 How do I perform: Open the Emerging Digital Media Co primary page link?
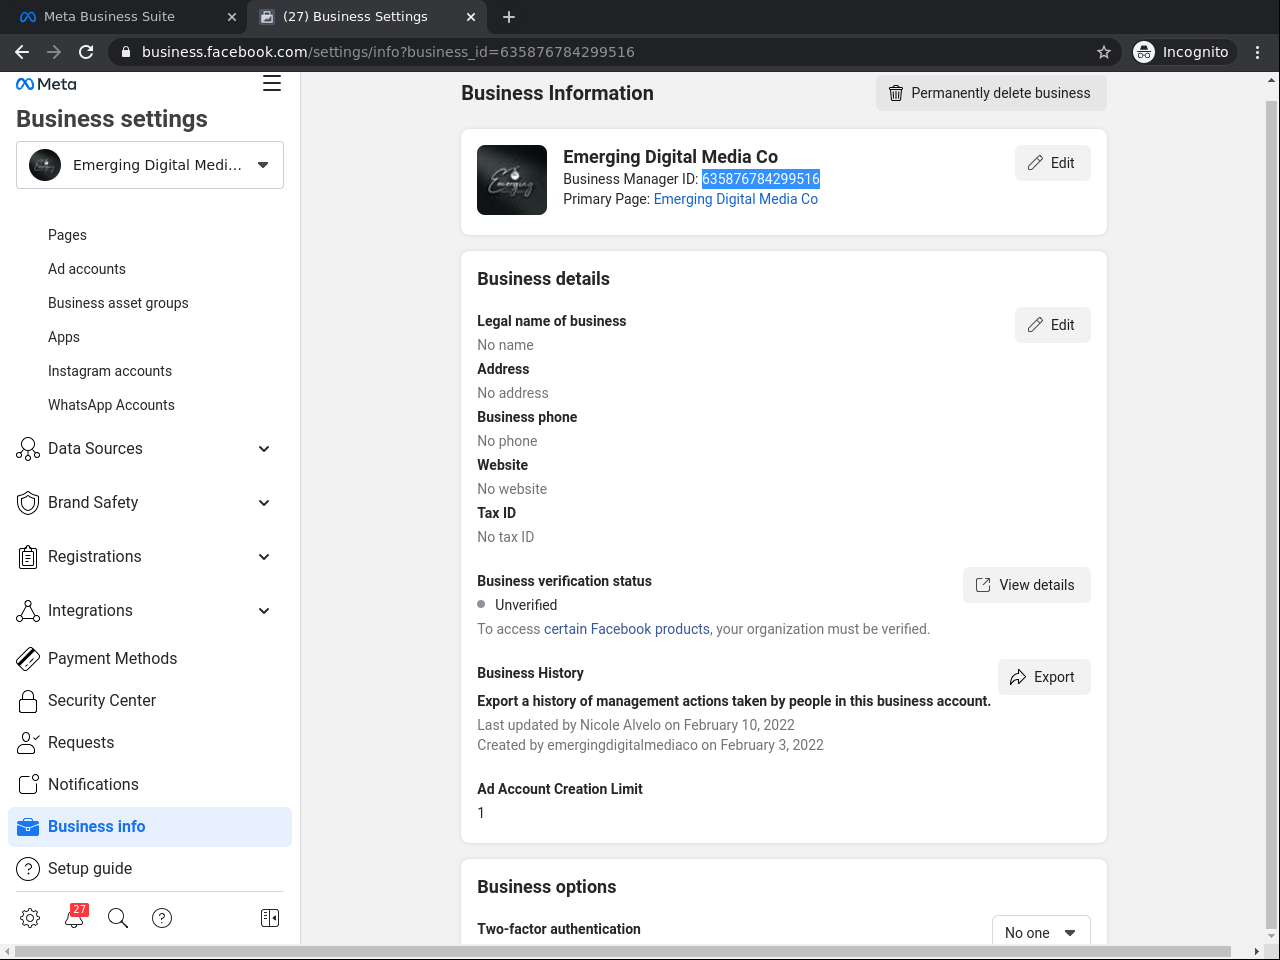(735, 199)
